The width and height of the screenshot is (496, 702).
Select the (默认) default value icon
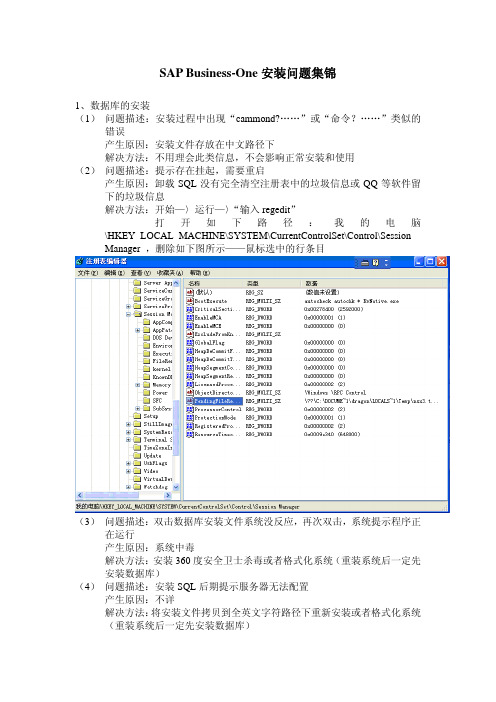(190, 292)
